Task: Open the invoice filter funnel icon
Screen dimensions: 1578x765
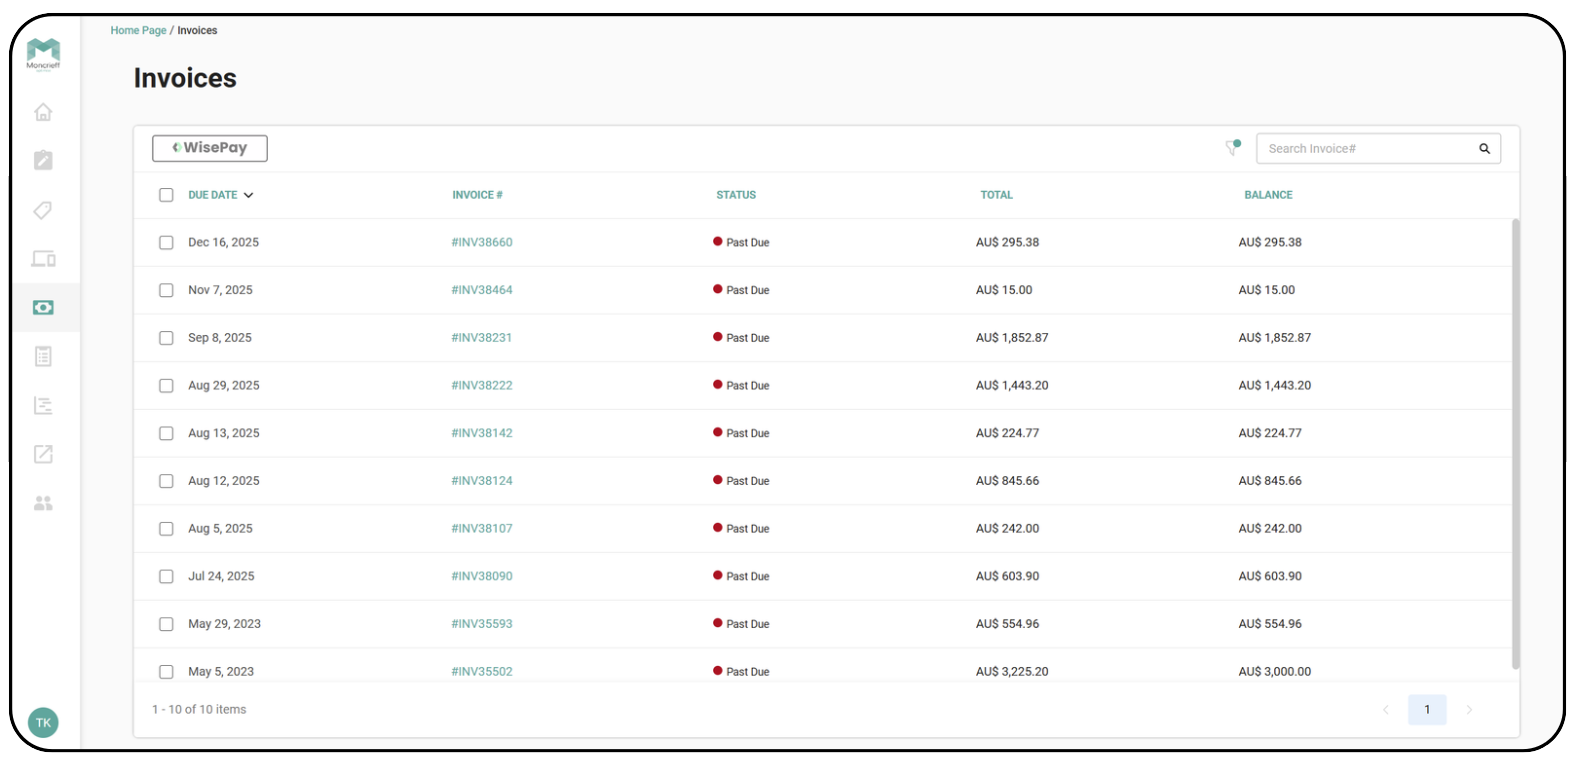Action: [x=1233, y=148]
